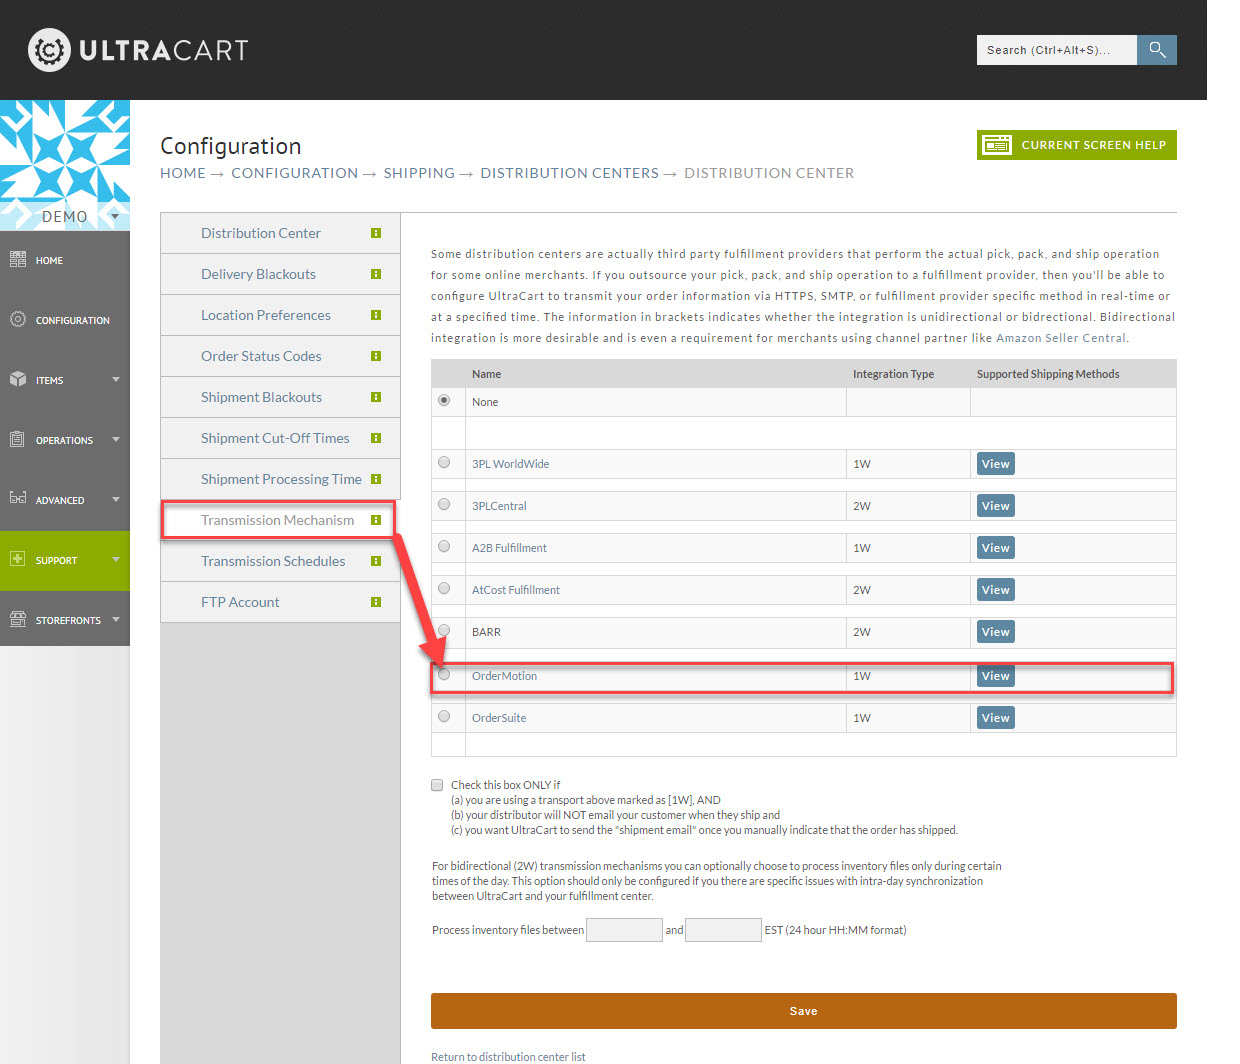Click the Save button
The image size is (1240, 1064).
tap(803, 1011)
